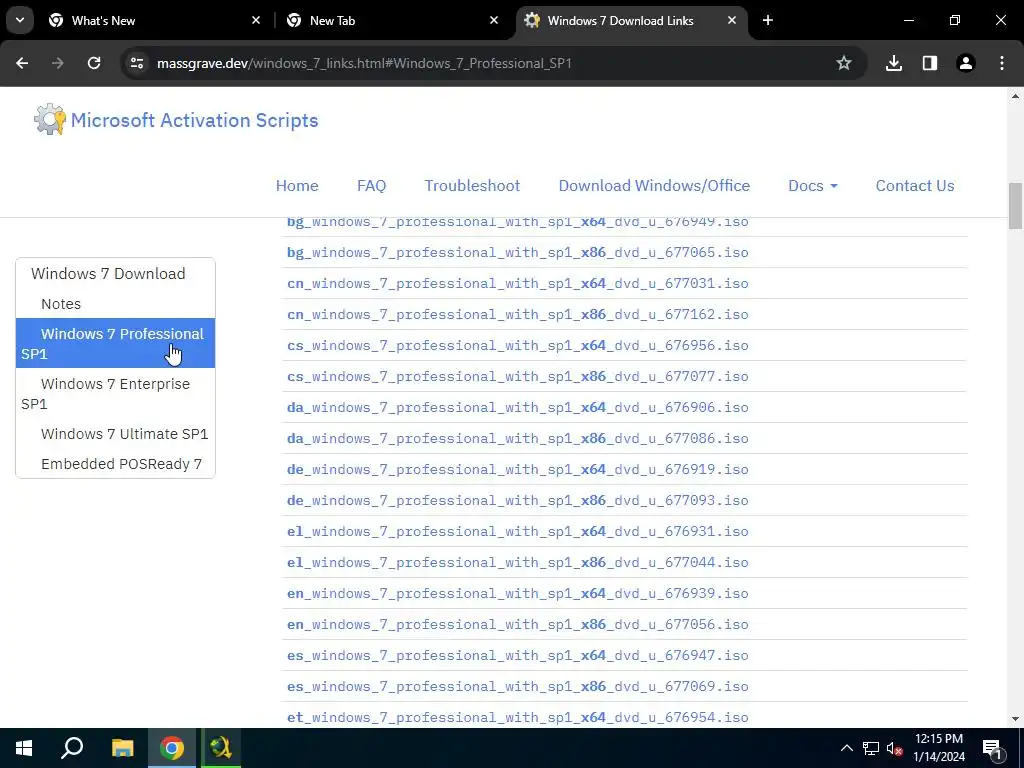Open the Chrome downloads icon
This screenshot has height=768, width=1024.
tap(894, 63)
